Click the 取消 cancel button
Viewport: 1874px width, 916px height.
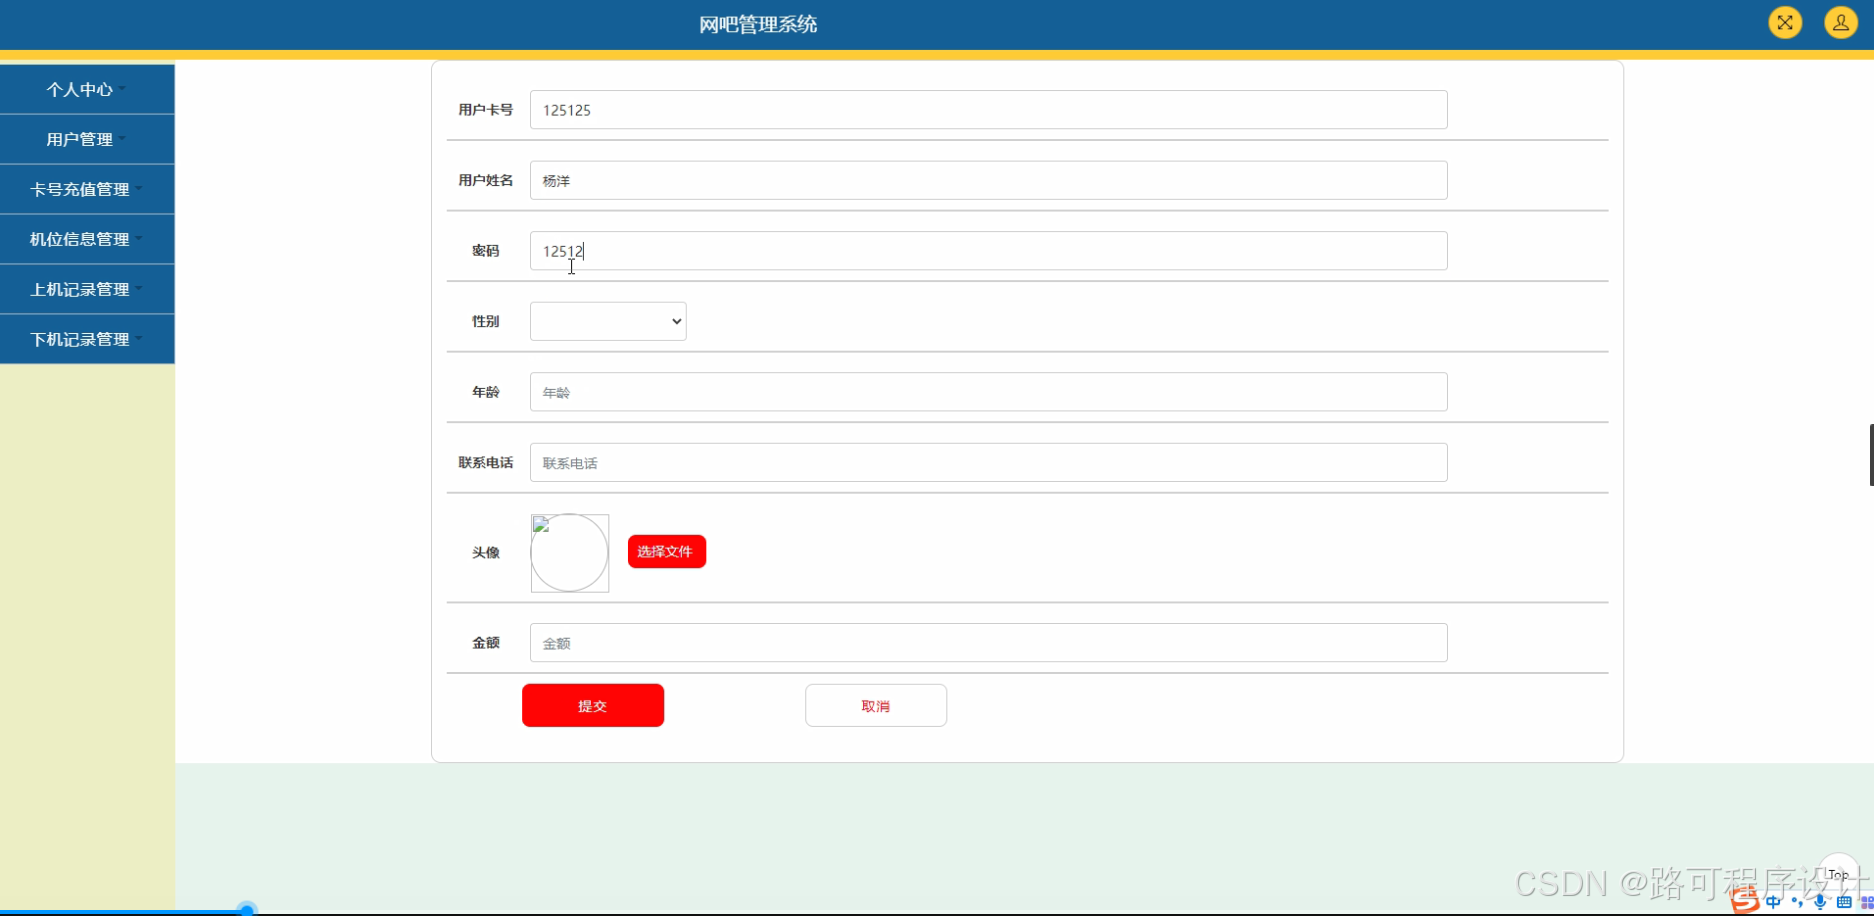(876, 705)
